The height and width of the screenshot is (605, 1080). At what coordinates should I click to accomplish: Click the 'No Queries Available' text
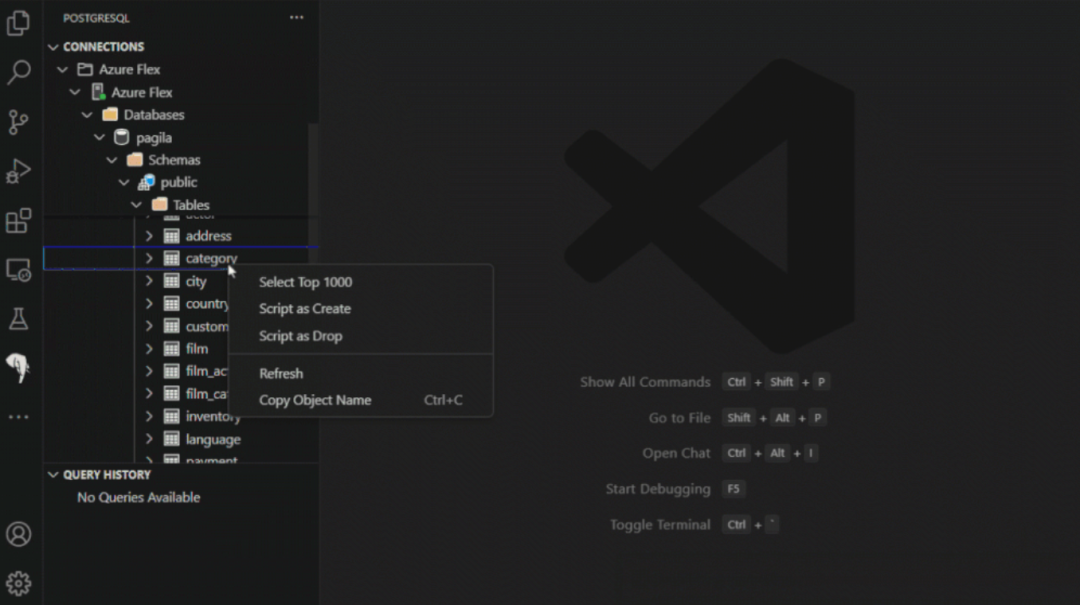(x=138, y=498)
